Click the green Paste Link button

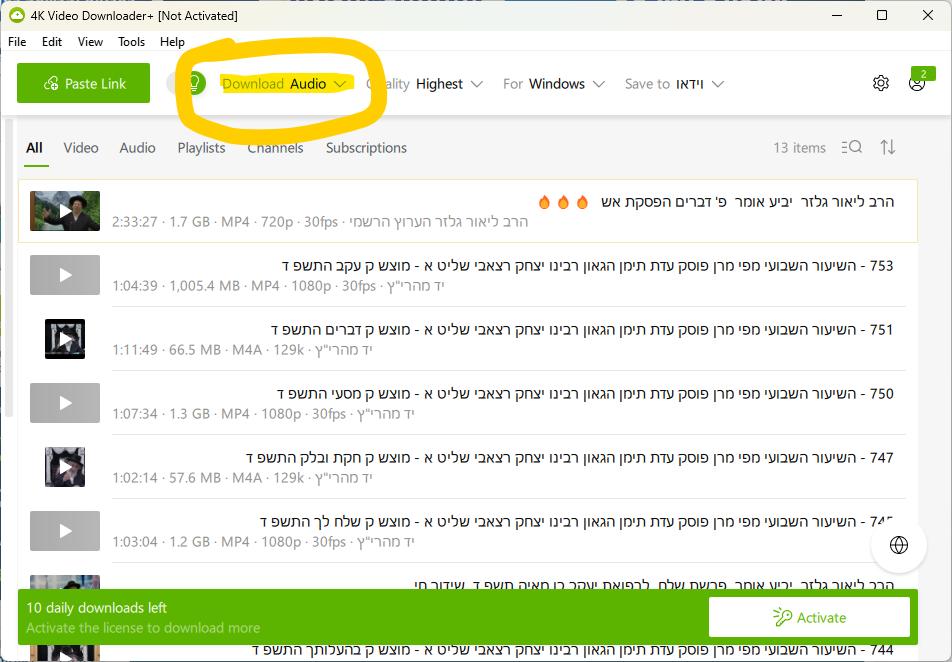pos(83,83)
